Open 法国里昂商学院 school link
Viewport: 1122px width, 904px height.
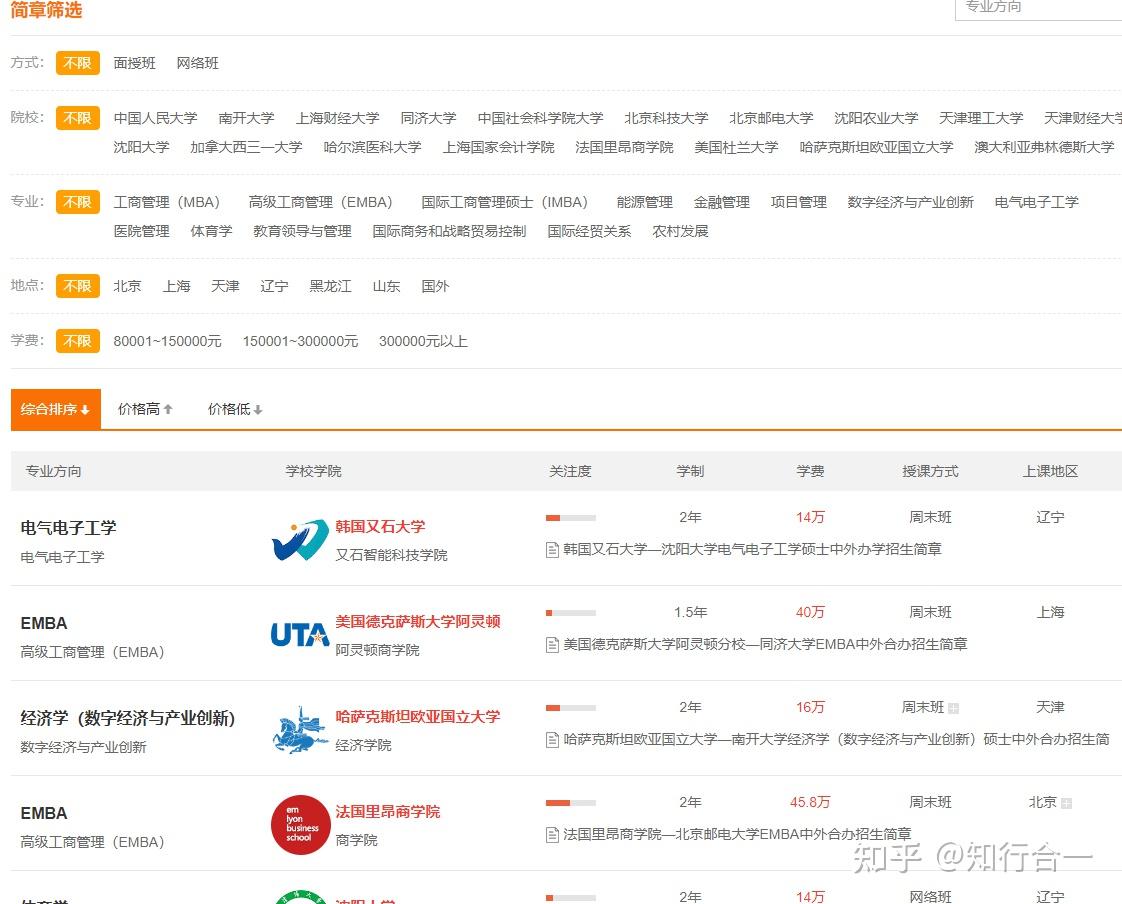[x=388, y=812]
